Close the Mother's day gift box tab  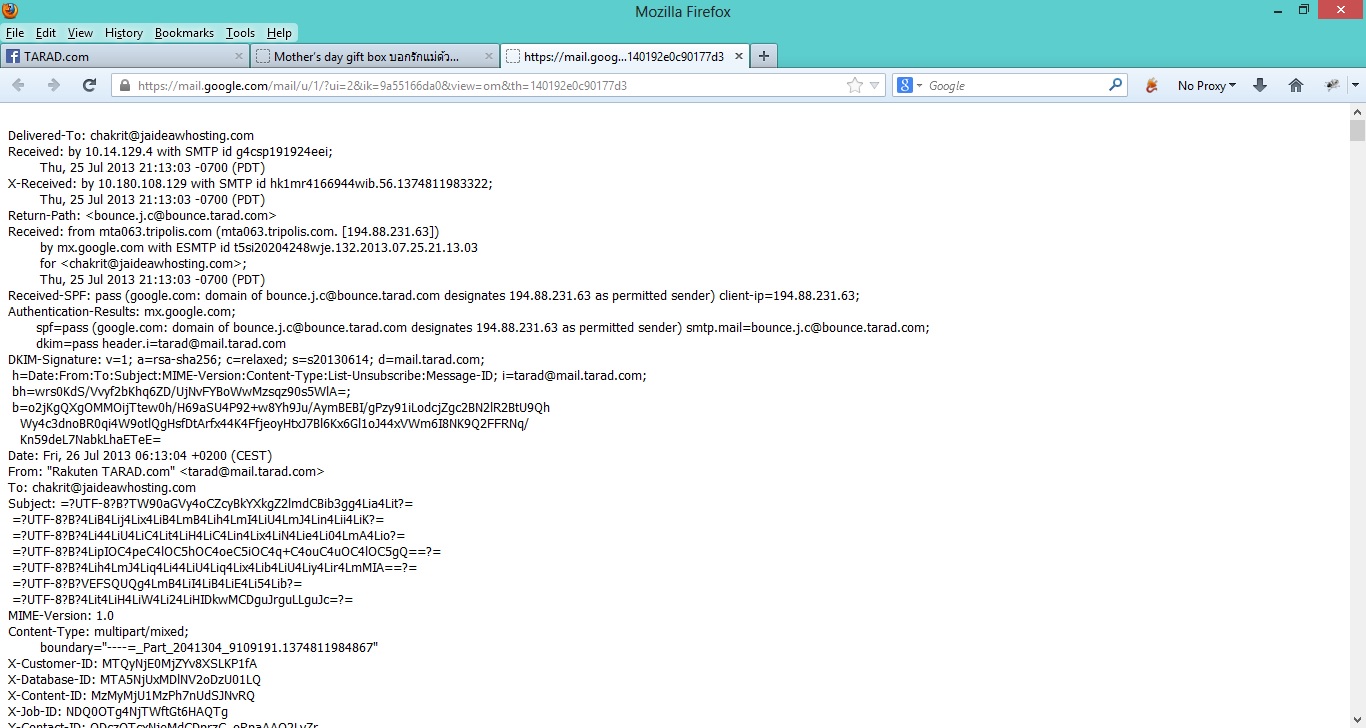coord(489,57)
